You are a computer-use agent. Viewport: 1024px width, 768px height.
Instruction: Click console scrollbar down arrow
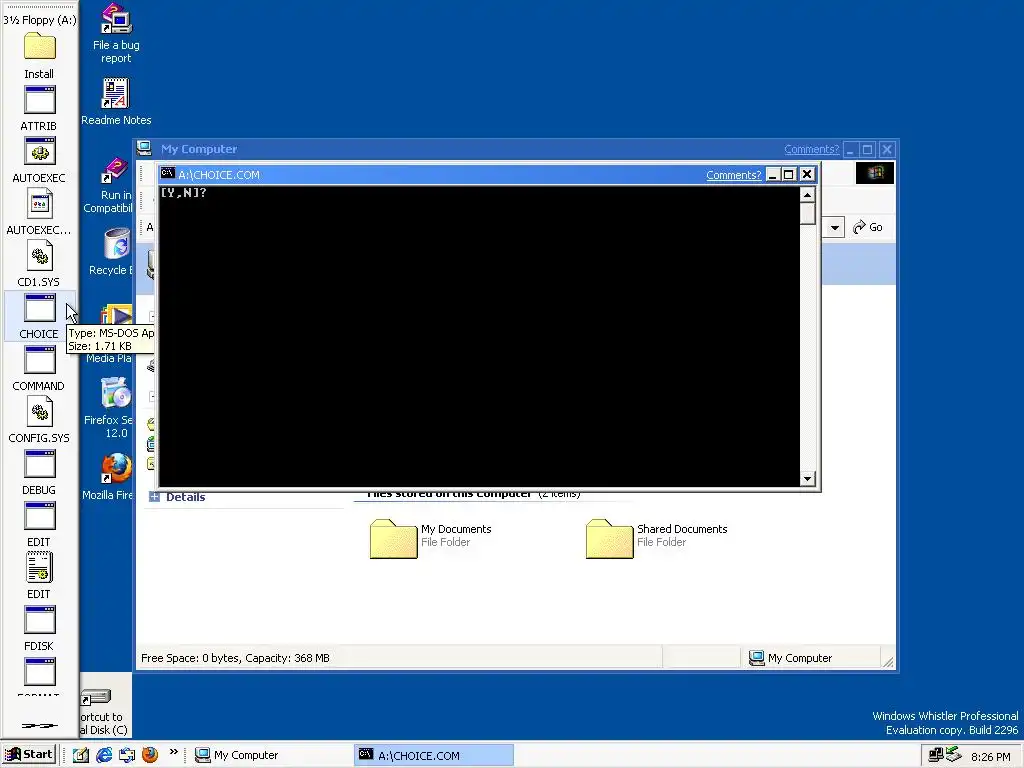[x=807, y=479]
